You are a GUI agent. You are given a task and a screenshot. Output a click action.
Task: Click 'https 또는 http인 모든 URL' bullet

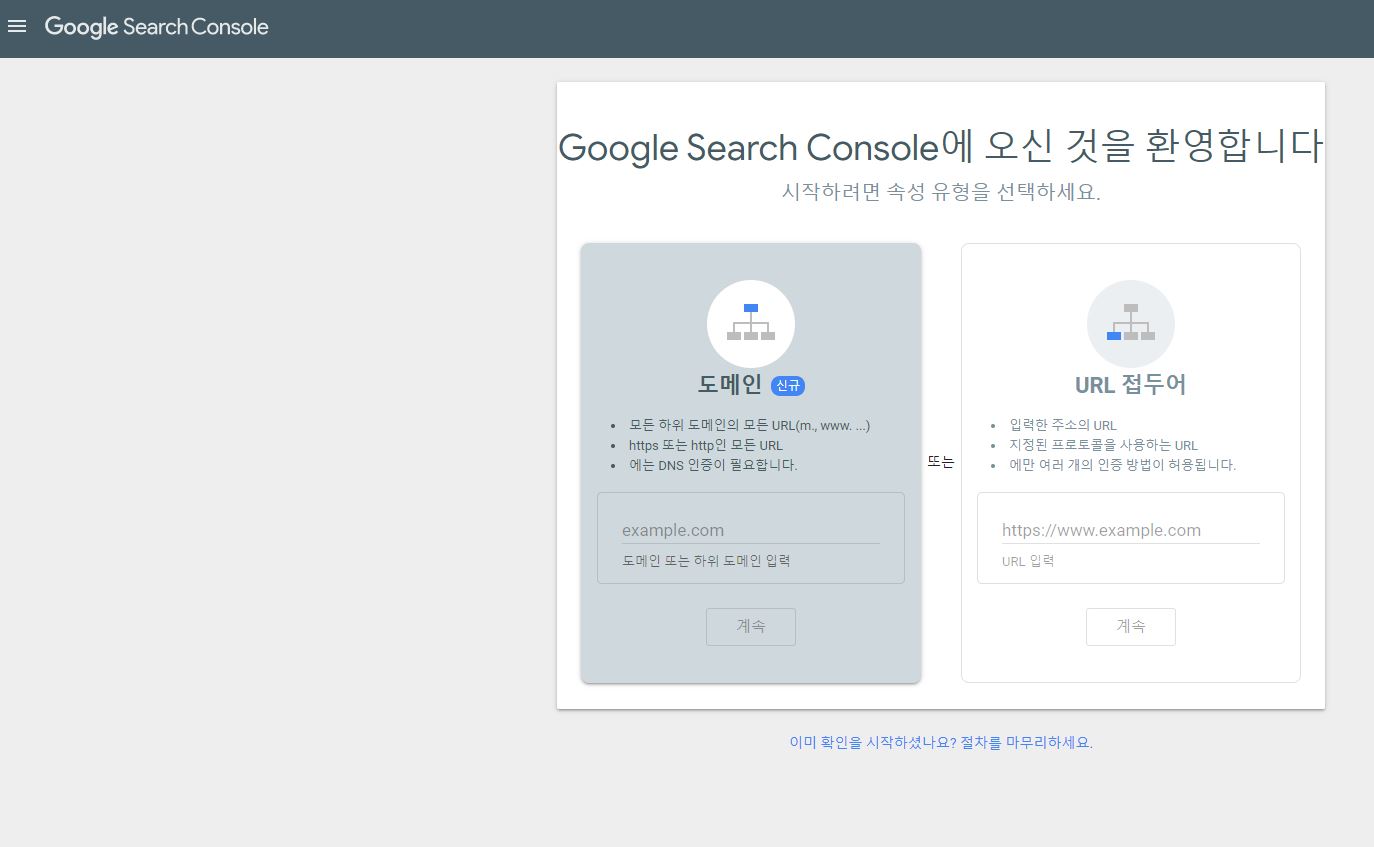point(706,445)
